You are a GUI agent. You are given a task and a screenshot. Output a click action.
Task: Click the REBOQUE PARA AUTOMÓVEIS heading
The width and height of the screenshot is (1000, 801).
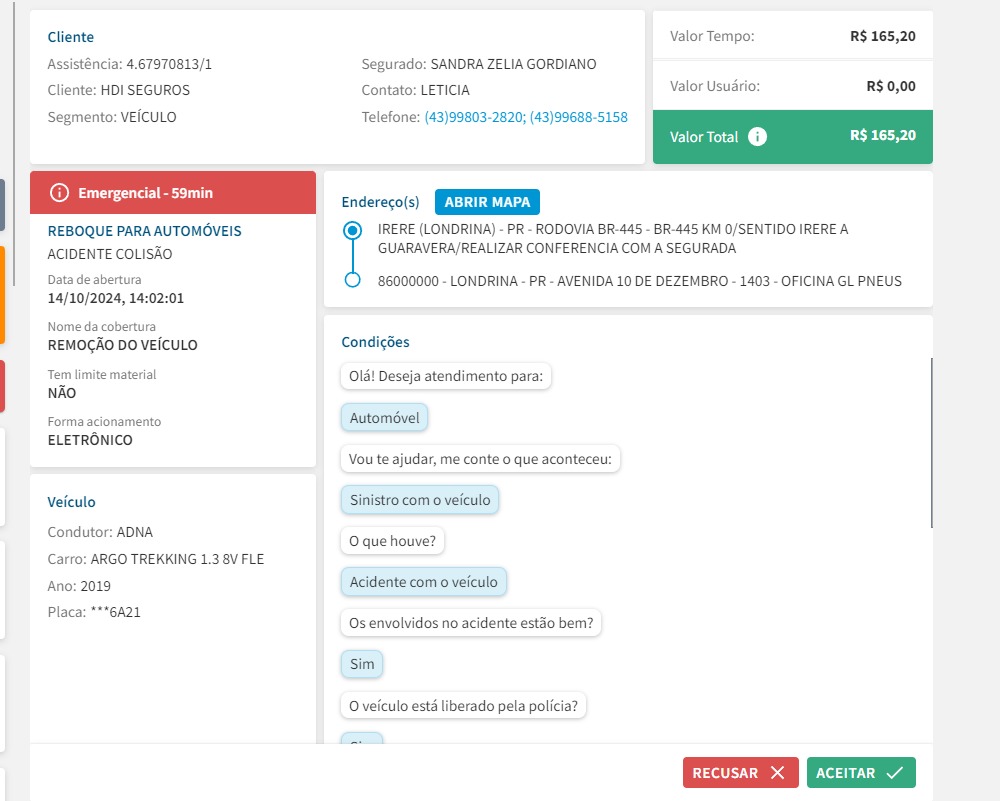point(145,231)
